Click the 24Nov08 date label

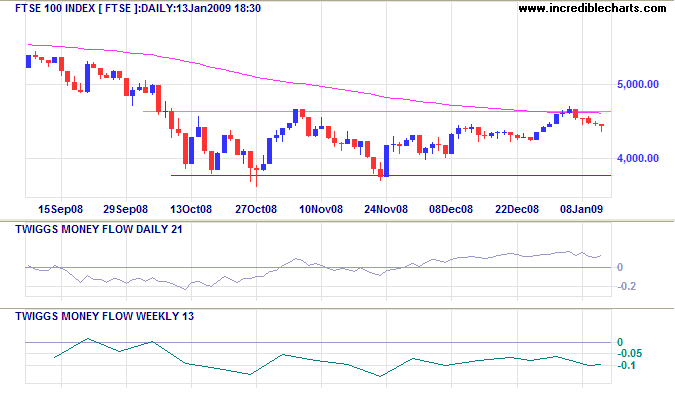tap(386, 210)
